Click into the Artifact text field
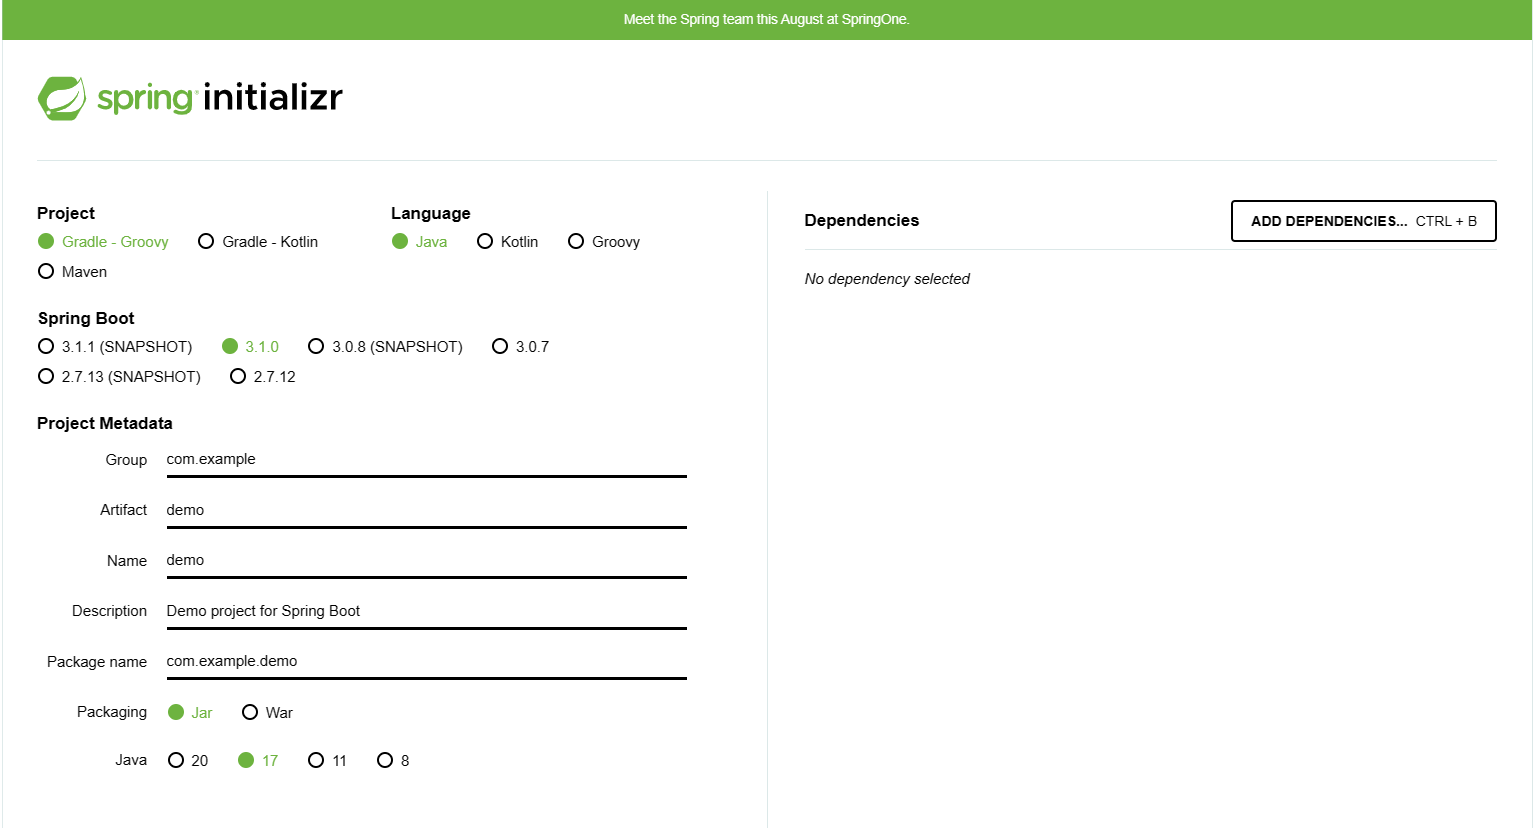 click(x=426, y=510)
